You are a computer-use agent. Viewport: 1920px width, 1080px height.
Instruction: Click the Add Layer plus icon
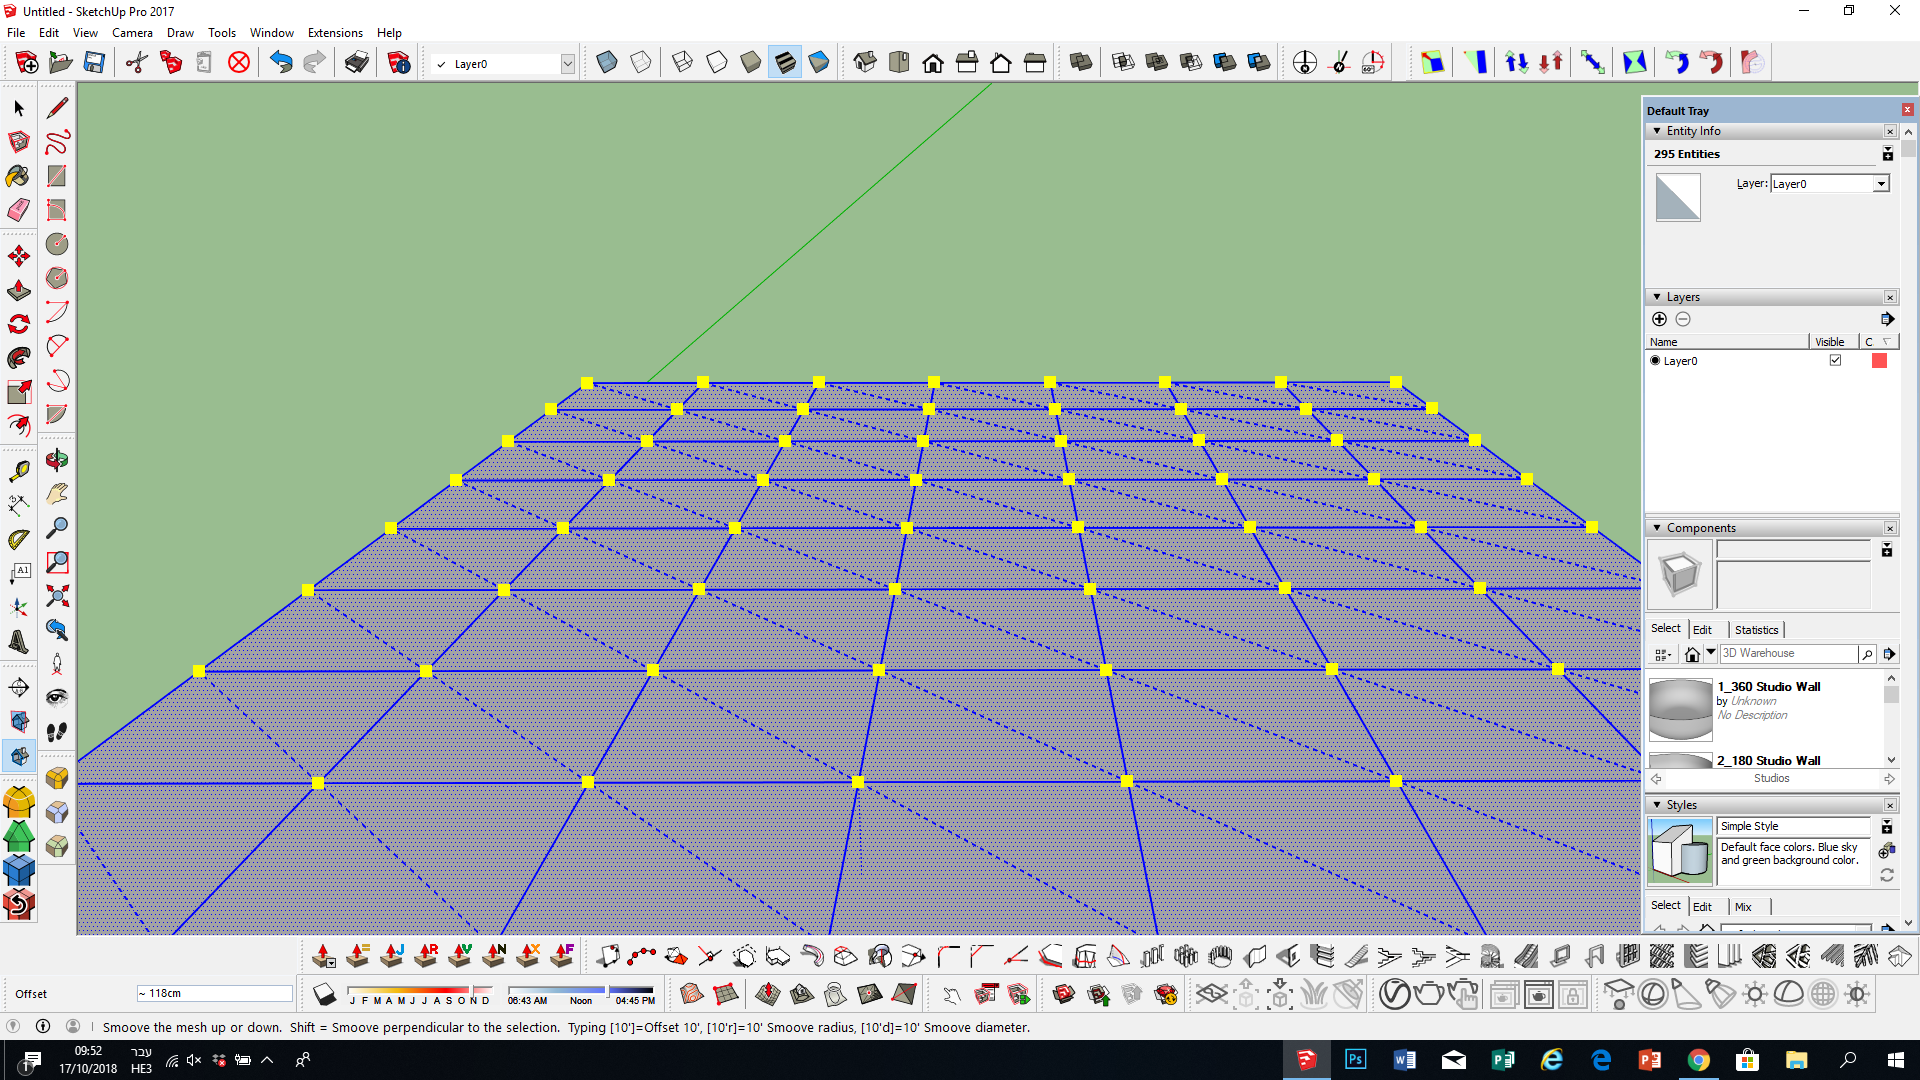1659,319
